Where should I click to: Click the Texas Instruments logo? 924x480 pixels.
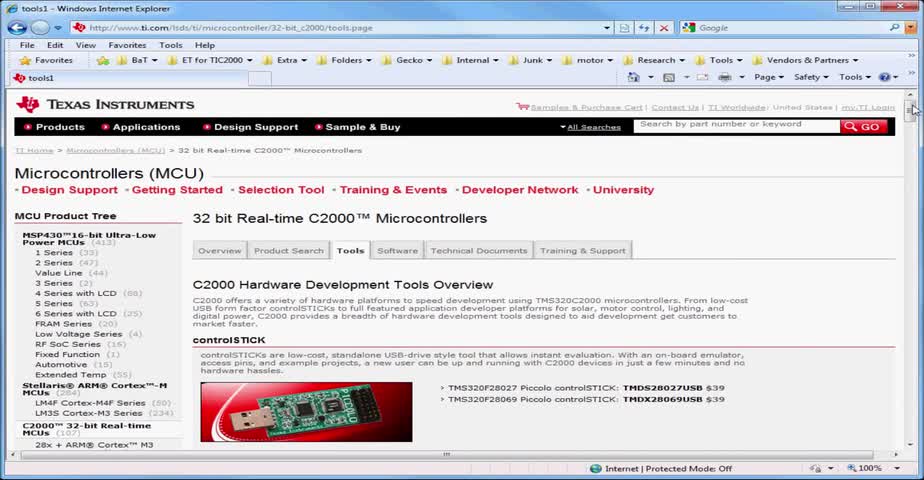tap(105, 104)
